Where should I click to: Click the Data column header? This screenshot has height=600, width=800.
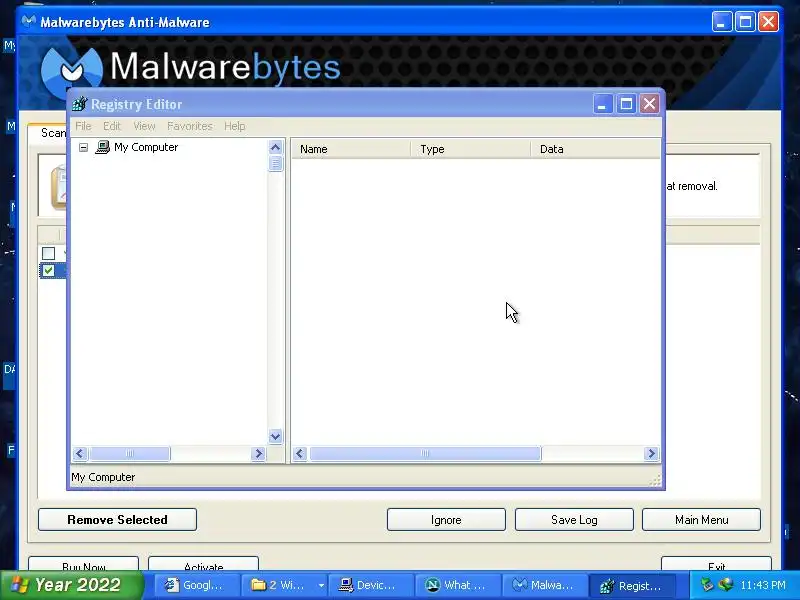pos(595,149)
